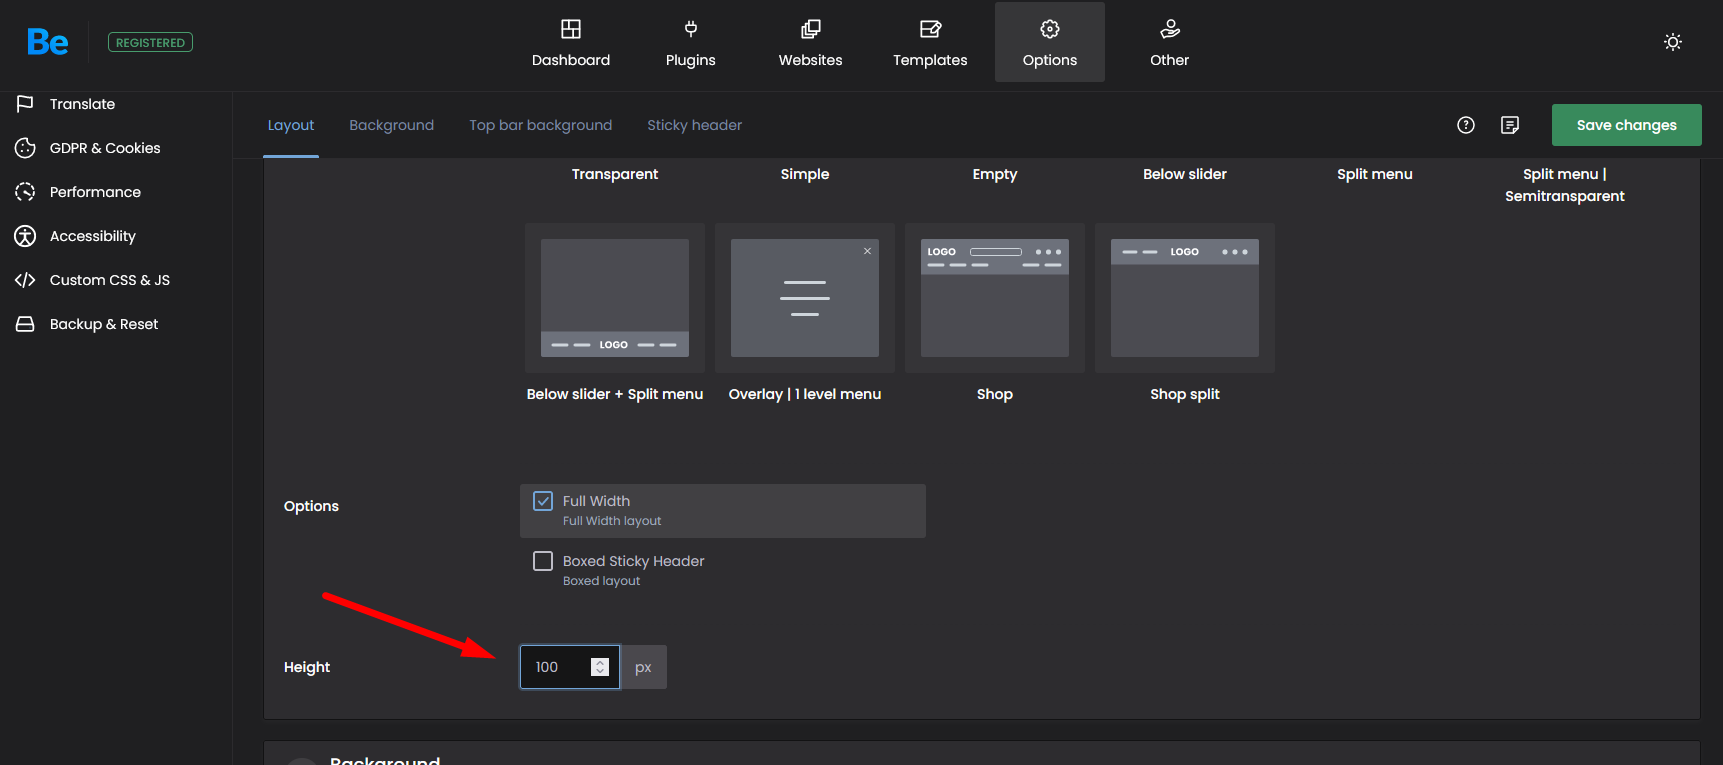The image size is (1723, 765).
Task: Switch to the Background tab
Action: click(391, 125)
